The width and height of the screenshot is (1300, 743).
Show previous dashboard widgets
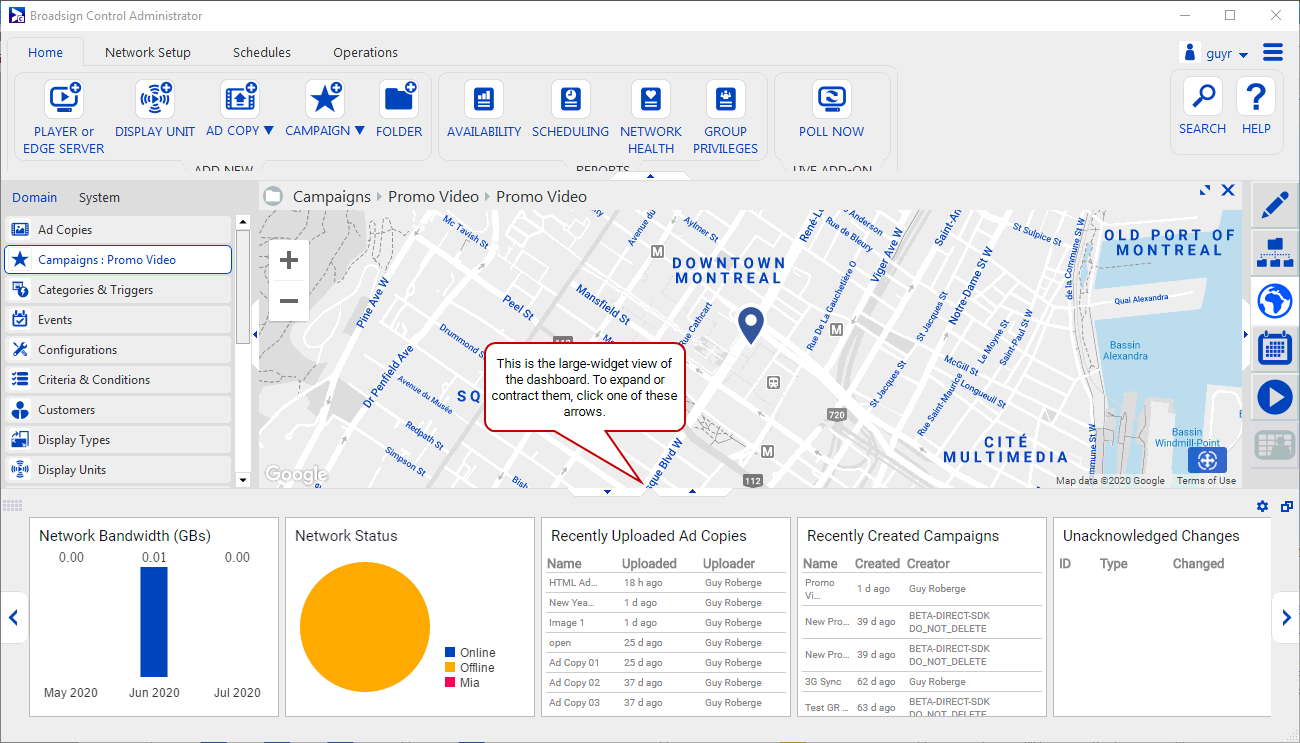click(13, 619)
